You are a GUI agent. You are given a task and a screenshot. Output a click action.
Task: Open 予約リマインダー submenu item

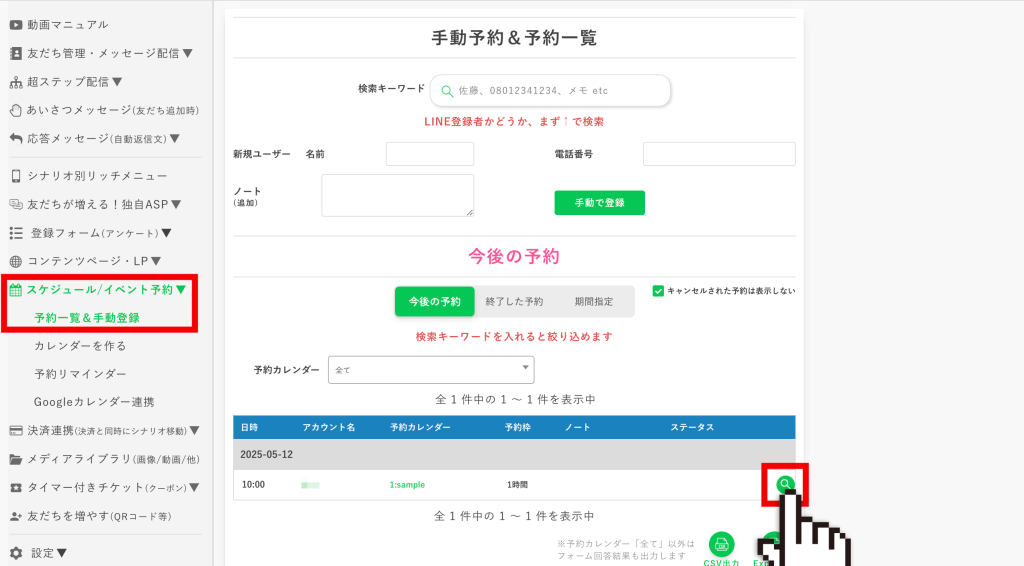(80, 374)
